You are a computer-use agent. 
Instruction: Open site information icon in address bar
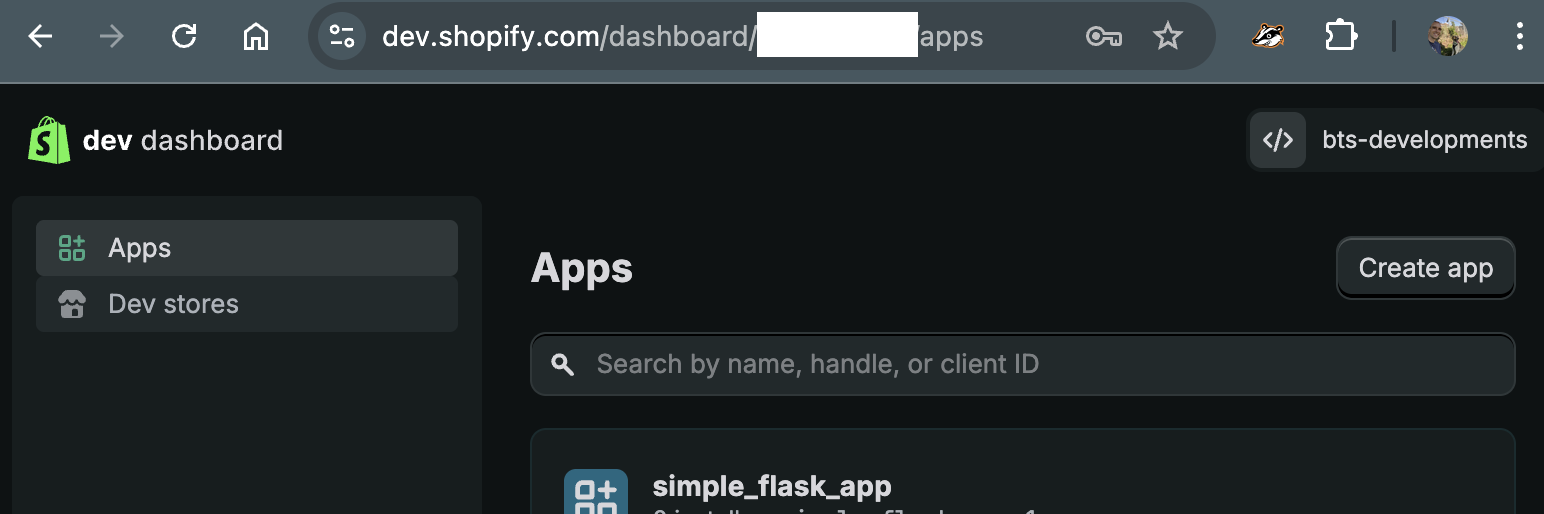342,37
